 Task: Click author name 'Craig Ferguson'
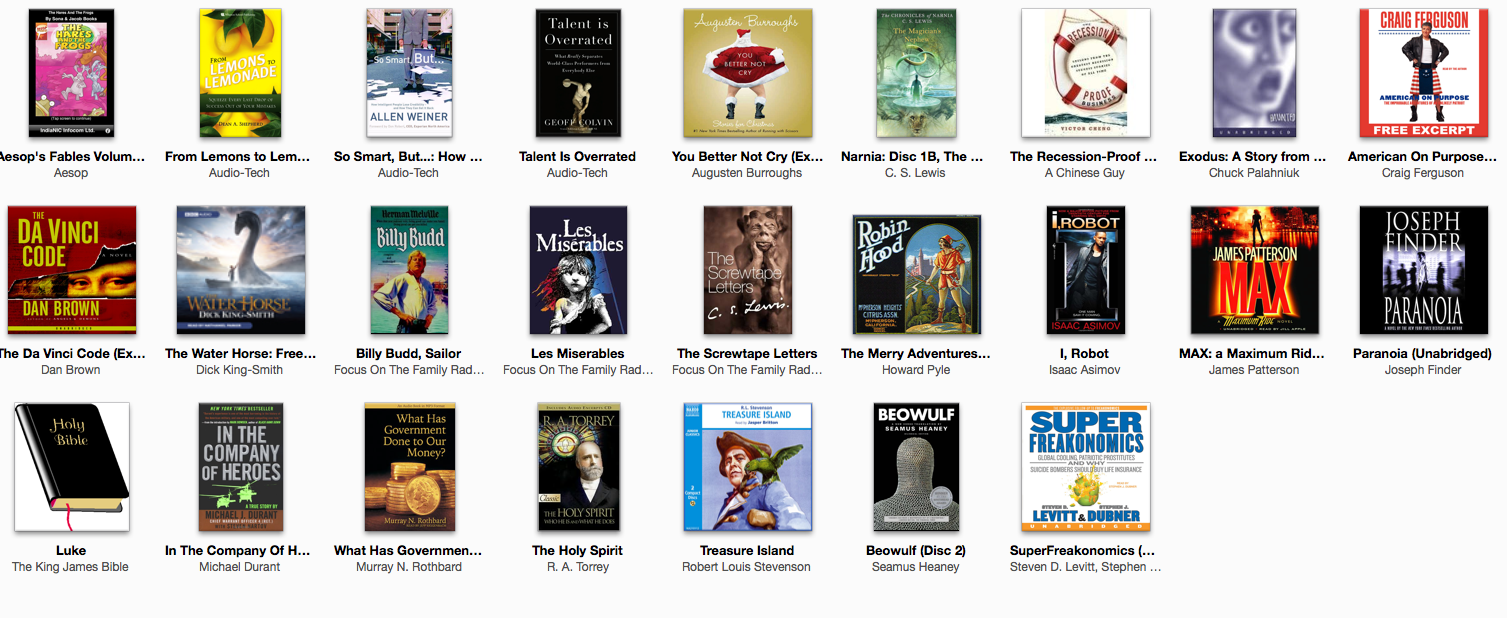(x=1423, y=173)
